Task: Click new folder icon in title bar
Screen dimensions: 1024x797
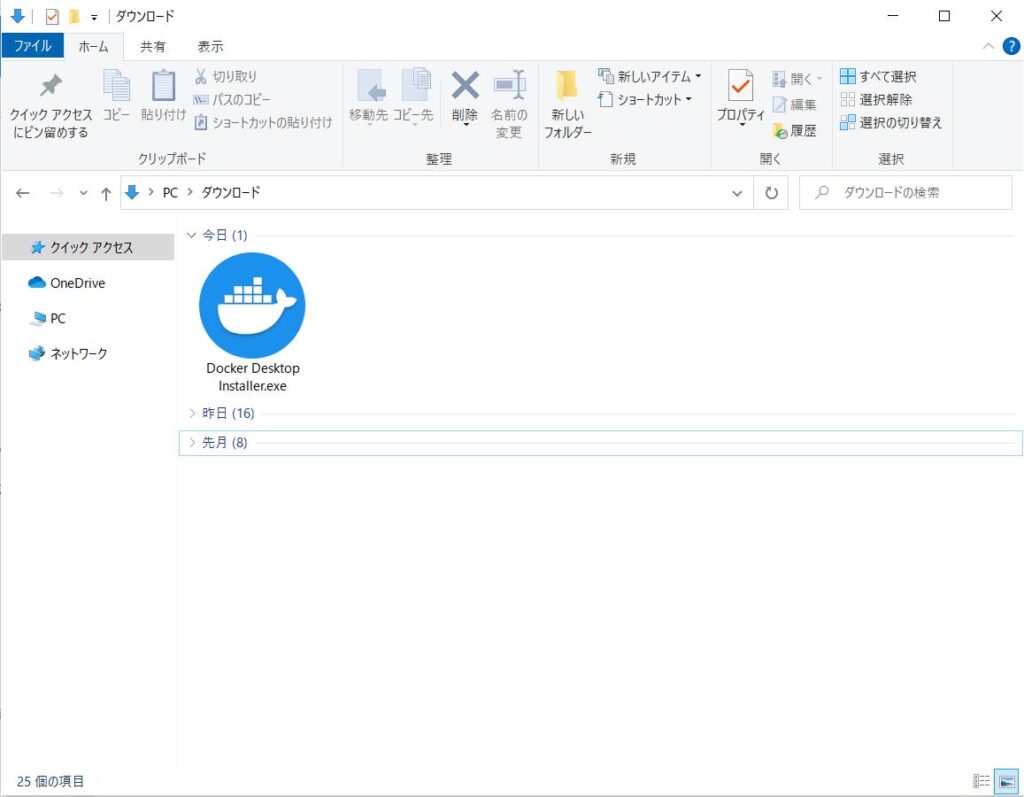Action: (x=74, y=16)
